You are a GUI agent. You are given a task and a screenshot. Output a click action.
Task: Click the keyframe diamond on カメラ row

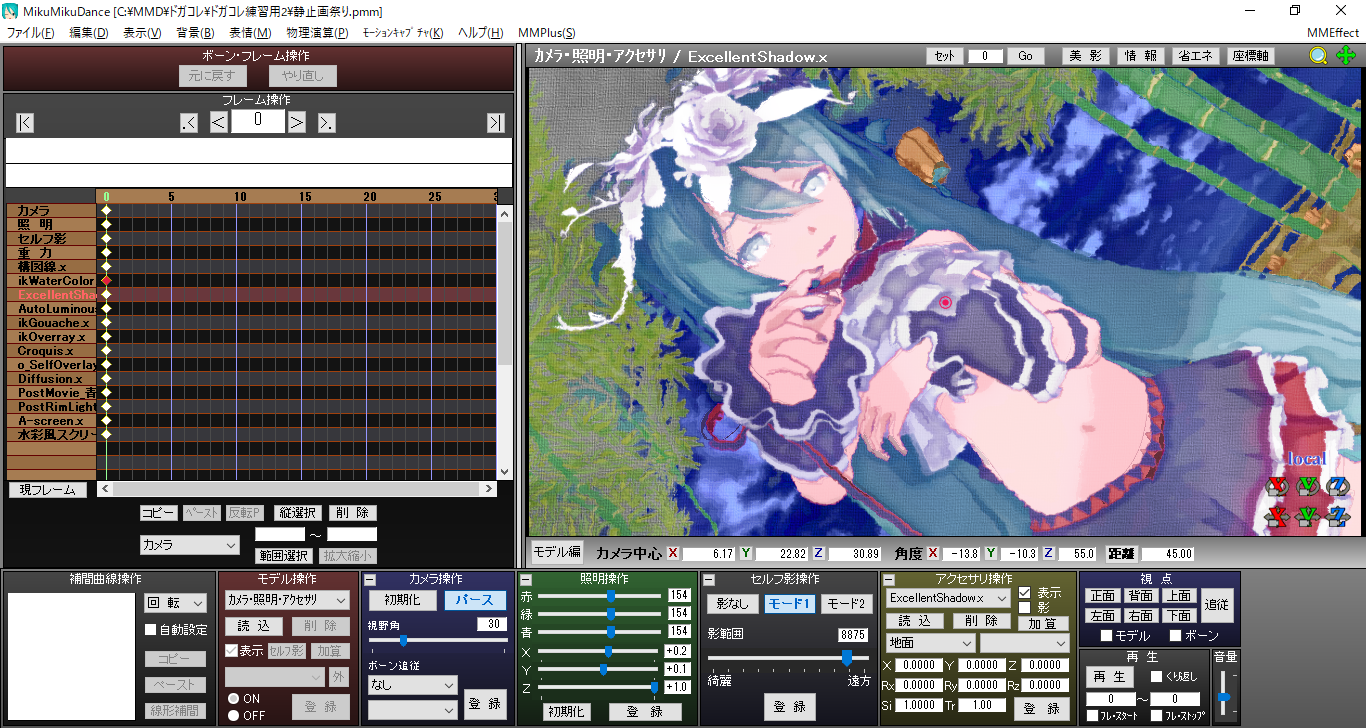pyautogui.click(x=106, y=212)
